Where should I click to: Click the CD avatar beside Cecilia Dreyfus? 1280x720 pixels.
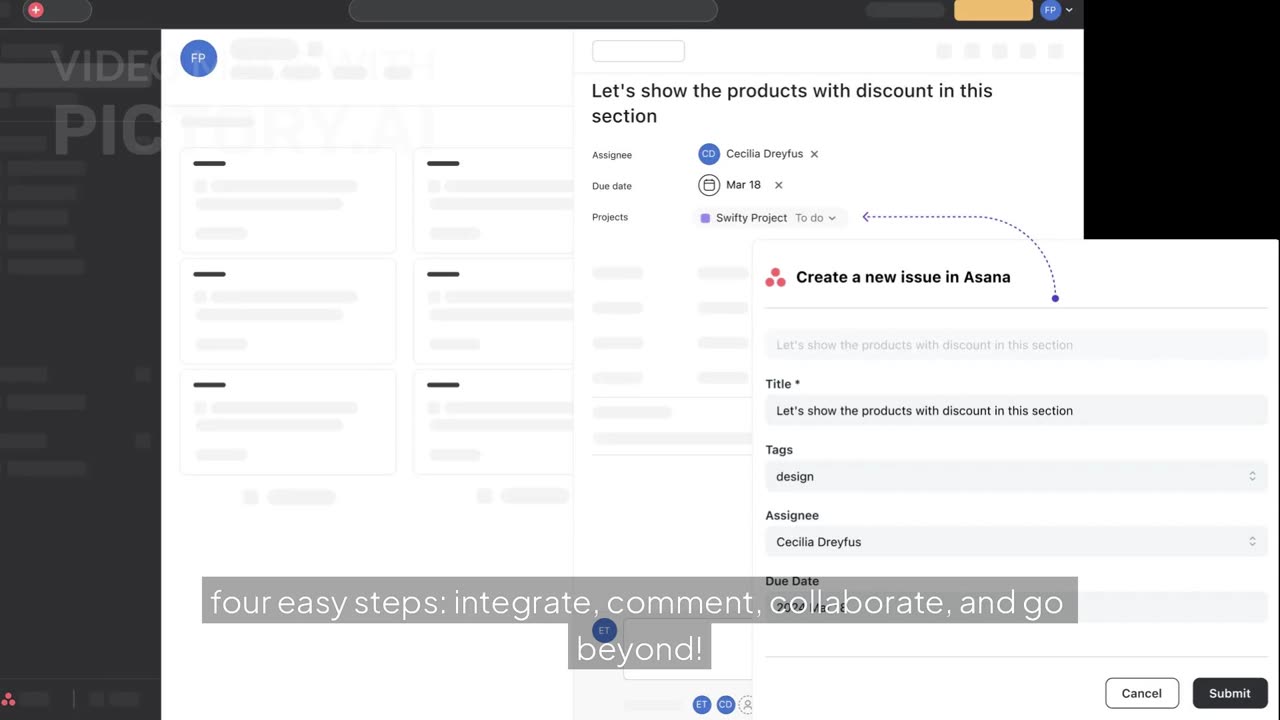(708, 154)
